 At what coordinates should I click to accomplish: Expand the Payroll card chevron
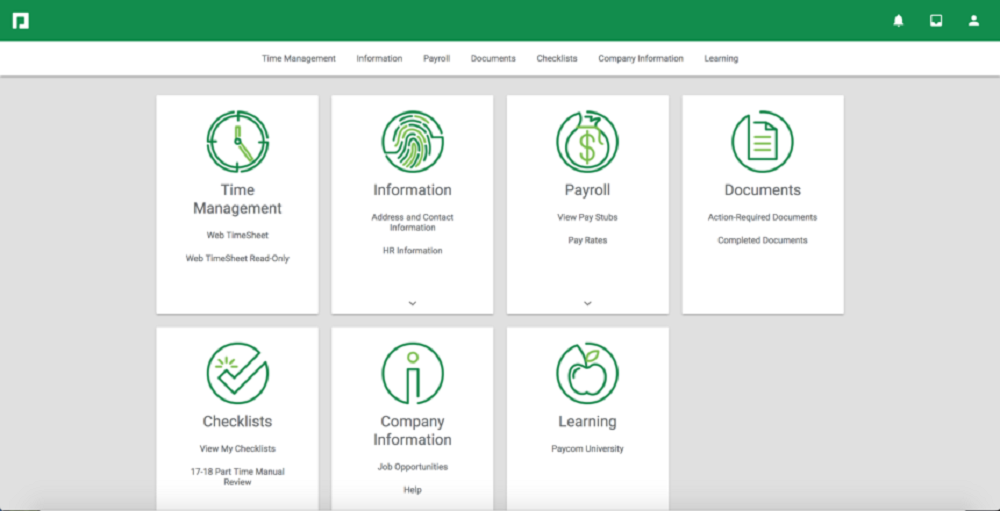tap(587, 302)
